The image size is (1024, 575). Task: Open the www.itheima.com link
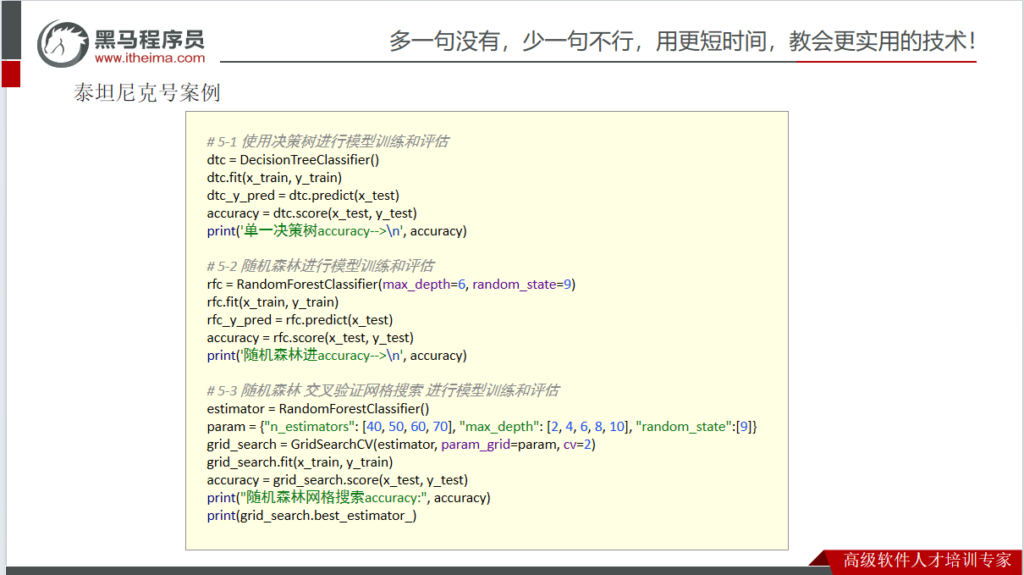coord(150,59)
